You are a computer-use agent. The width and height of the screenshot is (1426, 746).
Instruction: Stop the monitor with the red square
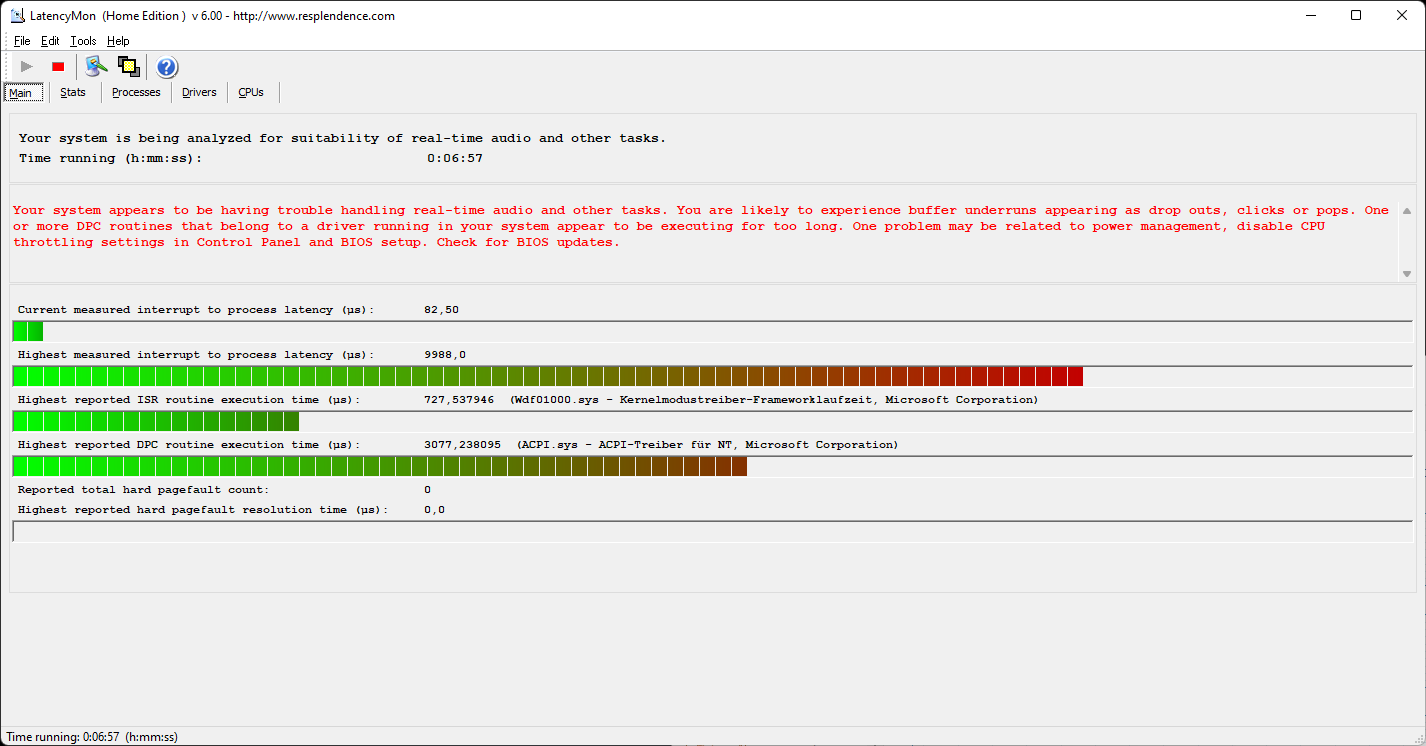pyautogui.click(x=58, y=67)
